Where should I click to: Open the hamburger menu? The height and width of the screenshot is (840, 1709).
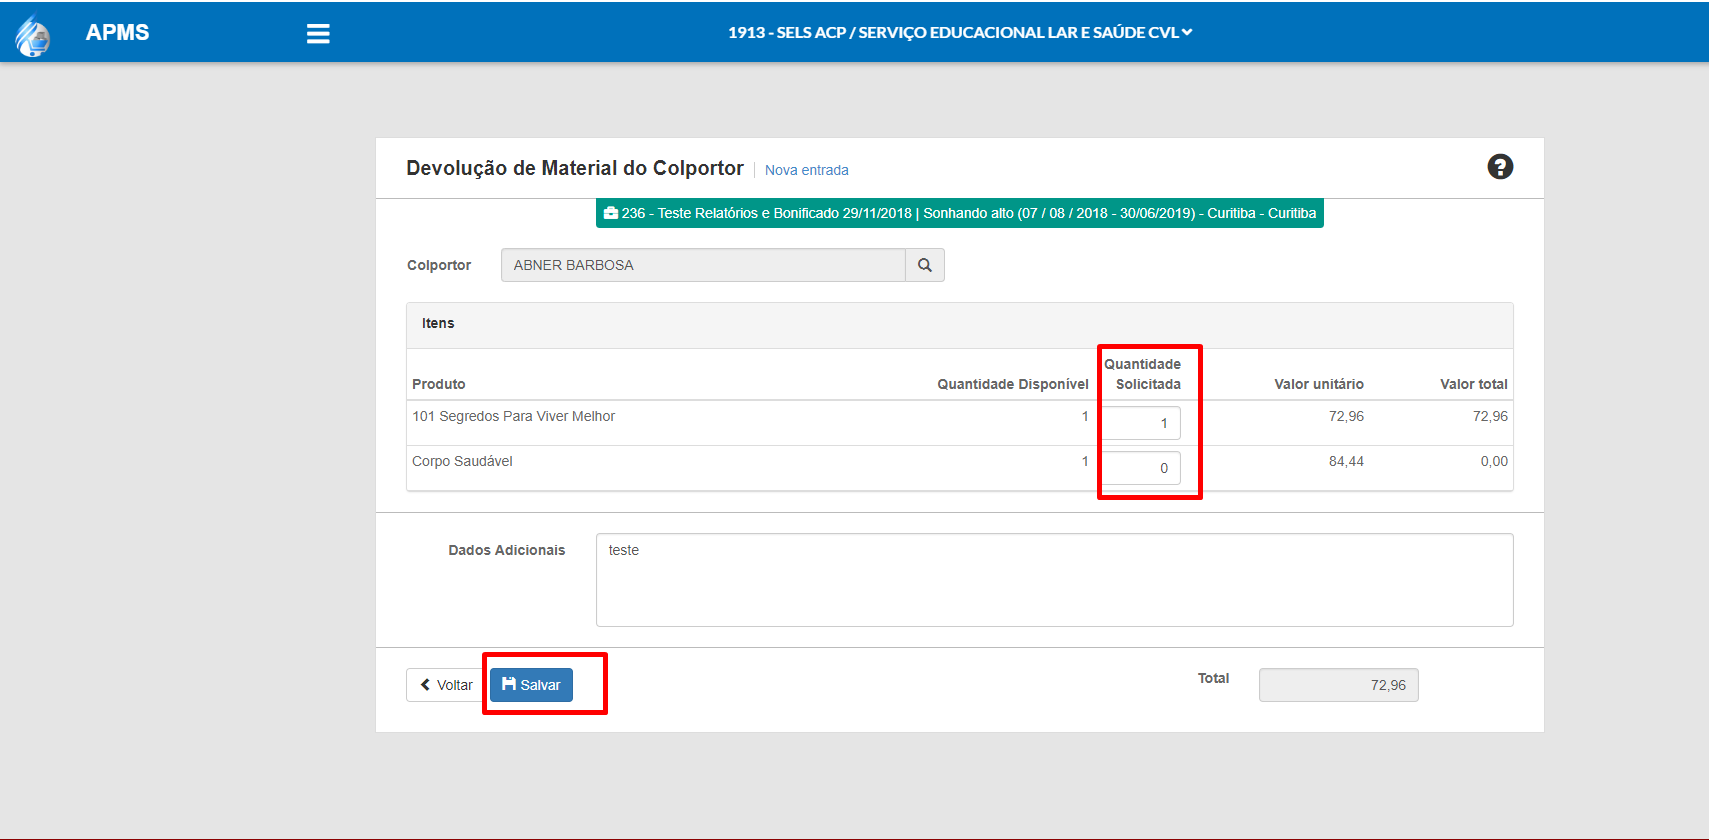click(318, 34)
